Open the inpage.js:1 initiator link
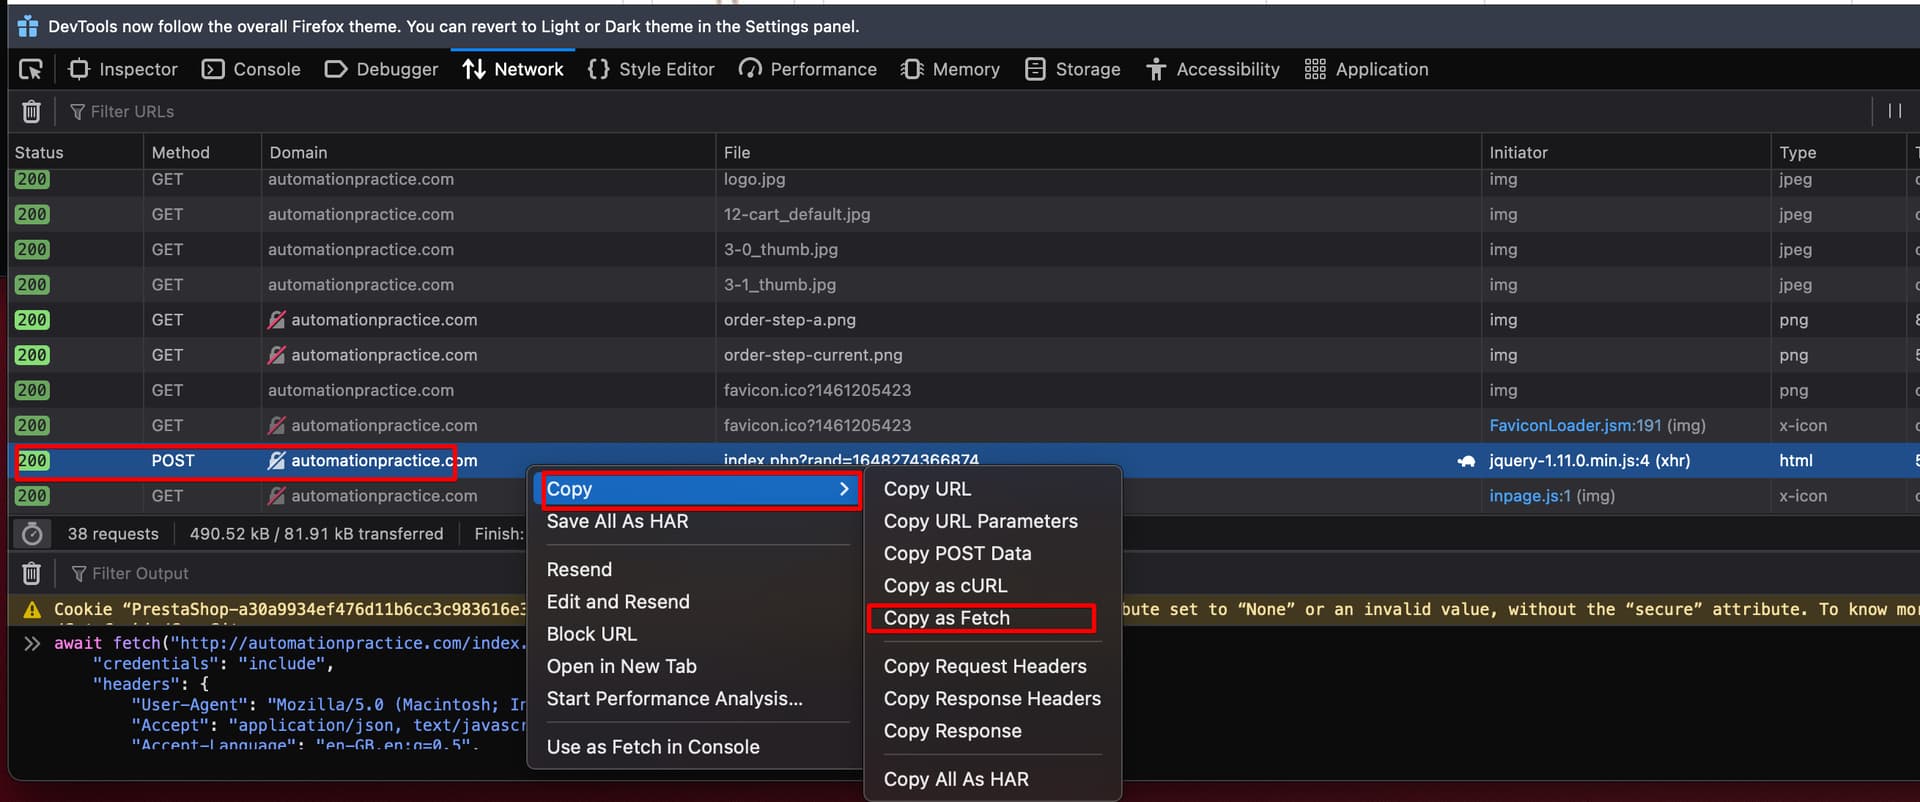1920x802 pixels. pos(1530,496)
